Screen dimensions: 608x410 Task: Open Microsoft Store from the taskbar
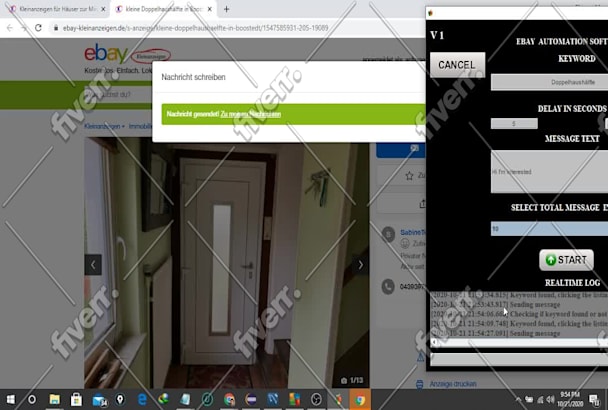(x=76, y=399)
